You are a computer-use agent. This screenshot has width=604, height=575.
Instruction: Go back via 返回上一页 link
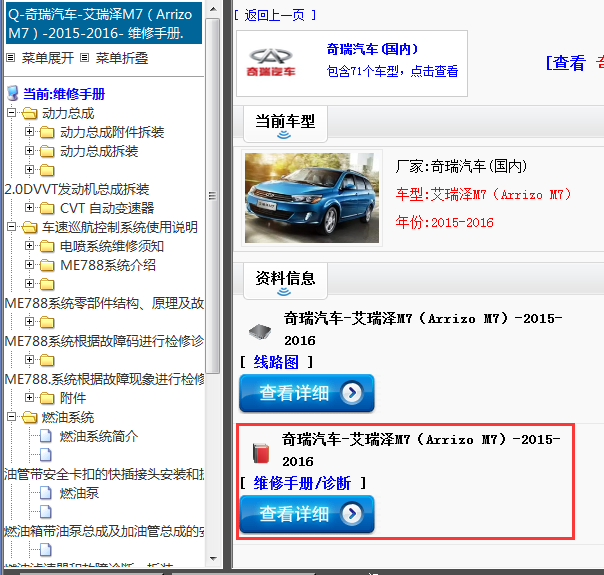point(275,15)
